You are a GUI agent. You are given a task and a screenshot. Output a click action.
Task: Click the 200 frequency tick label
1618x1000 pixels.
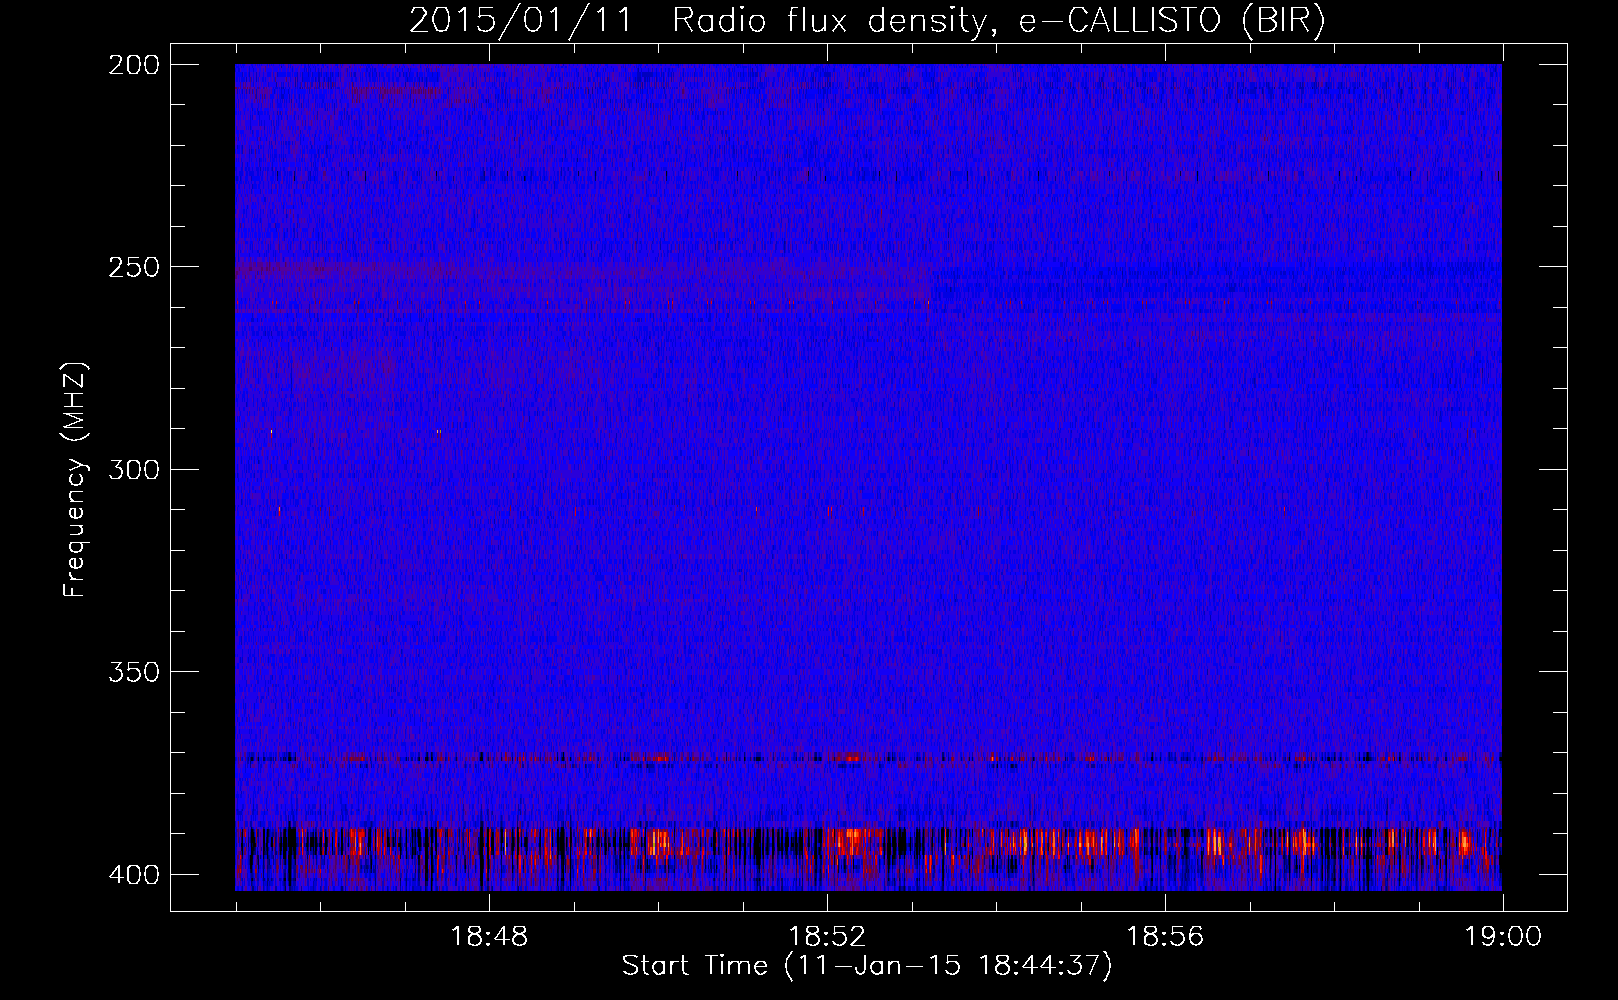(134, 64)
